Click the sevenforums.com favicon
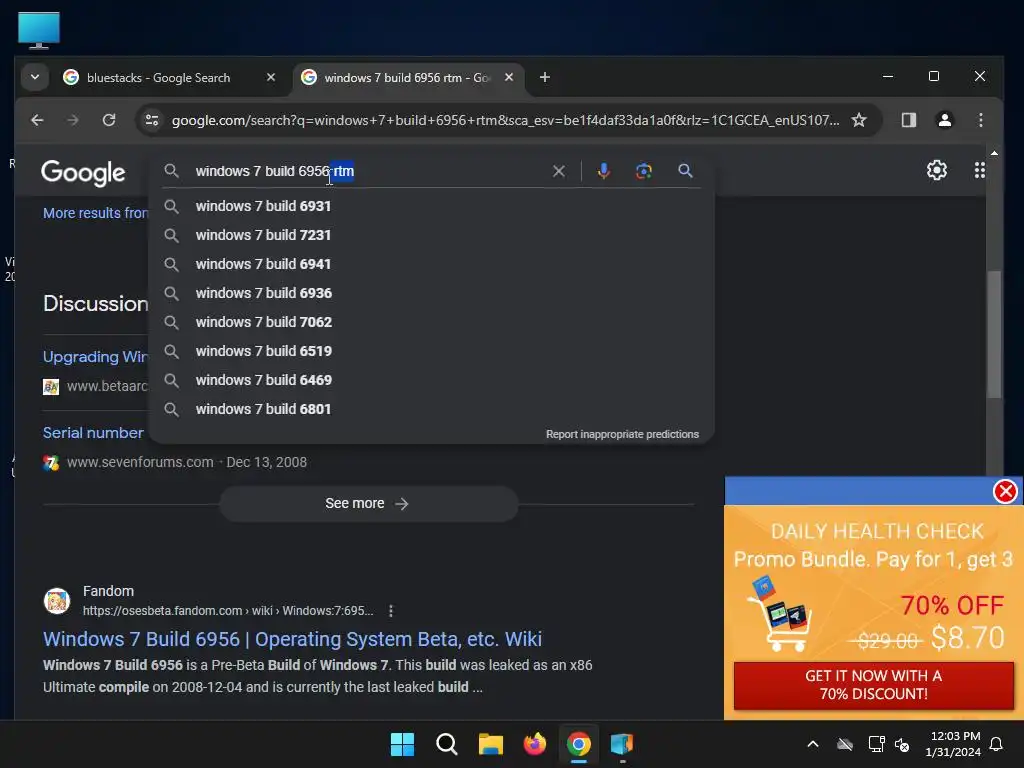 click(x=51, y=463)
